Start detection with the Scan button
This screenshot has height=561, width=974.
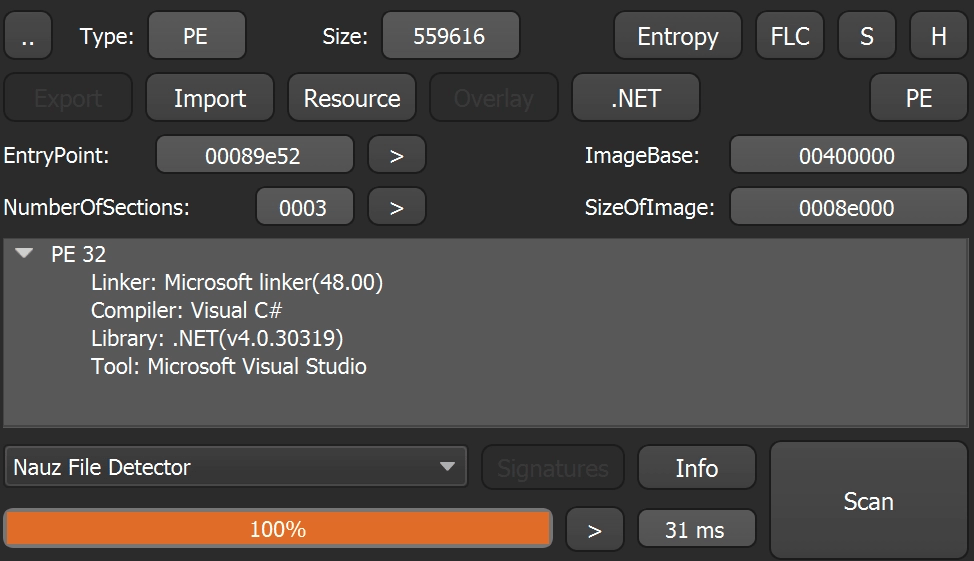tap(868, 501)
